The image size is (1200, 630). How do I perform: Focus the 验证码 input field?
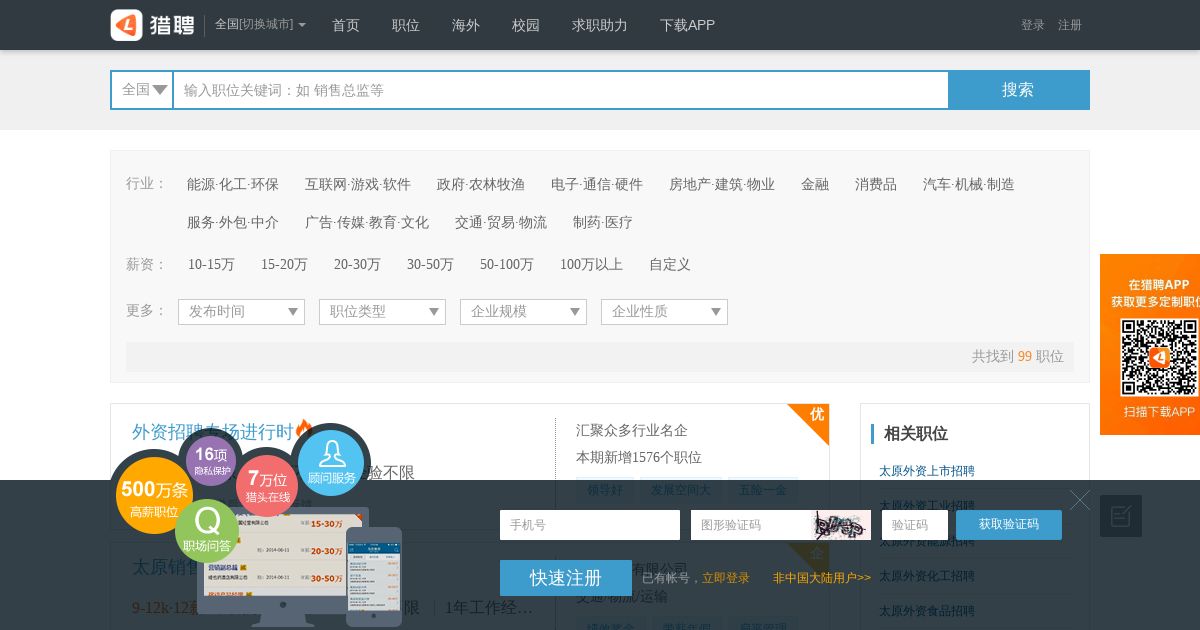click(x=914, y=525)
